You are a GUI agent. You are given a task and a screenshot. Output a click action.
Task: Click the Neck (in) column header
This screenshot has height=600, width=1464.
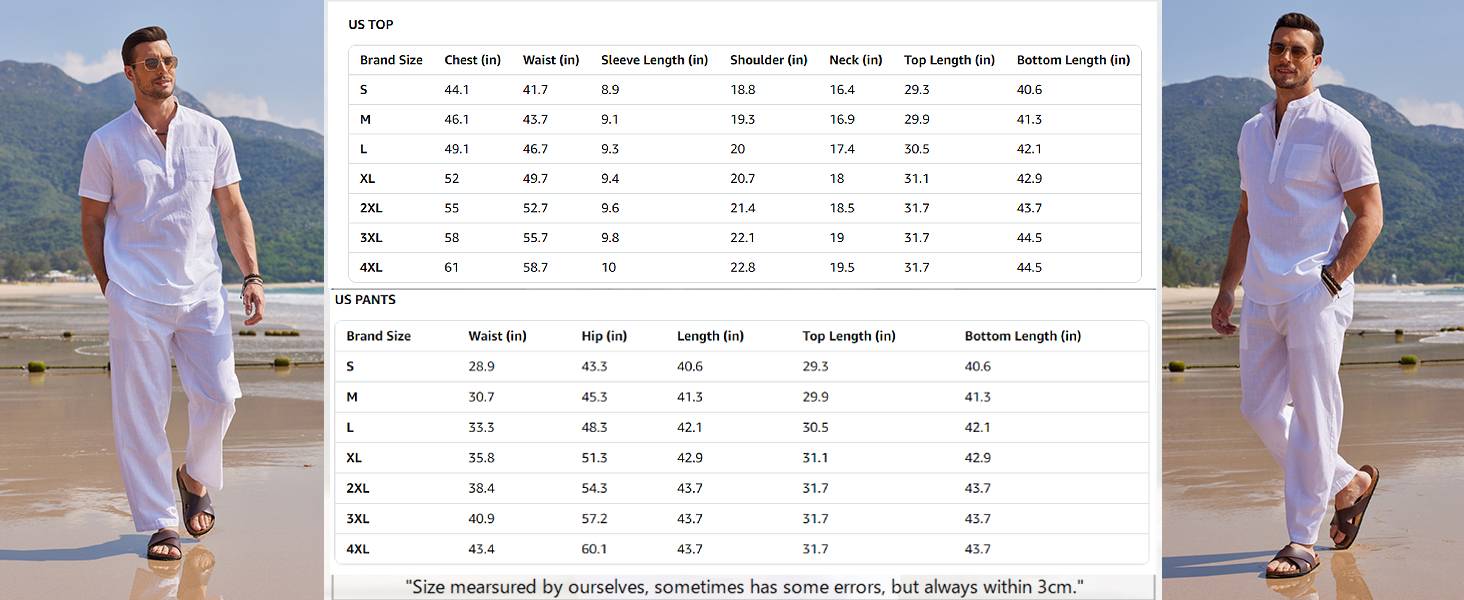pyautogui.click(x=855, y=60)
